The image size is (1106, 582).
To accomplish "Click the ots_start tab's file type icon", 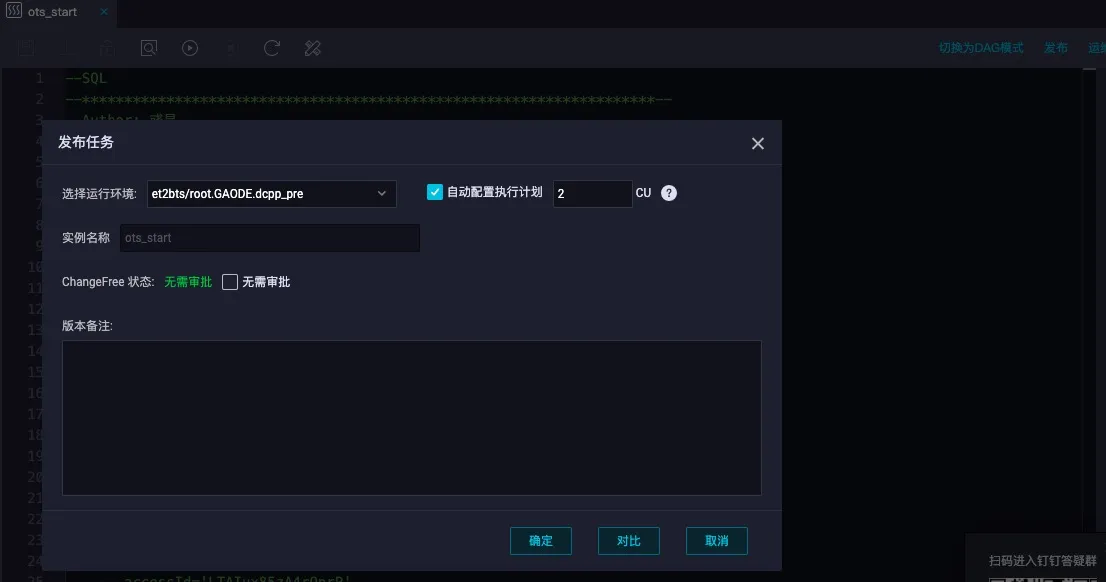I will pos(14,11).
